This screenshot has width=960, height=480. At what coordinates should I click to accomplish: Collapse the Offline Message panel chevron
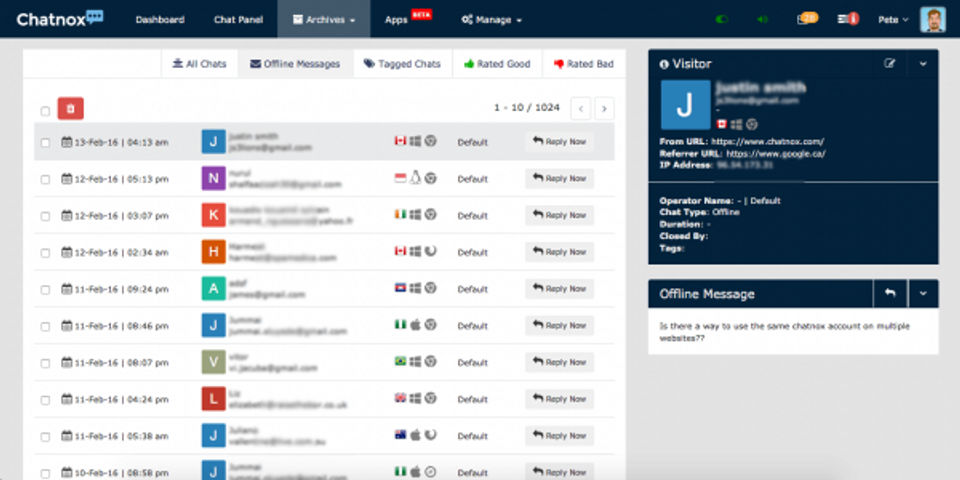(x=923, y=294)
